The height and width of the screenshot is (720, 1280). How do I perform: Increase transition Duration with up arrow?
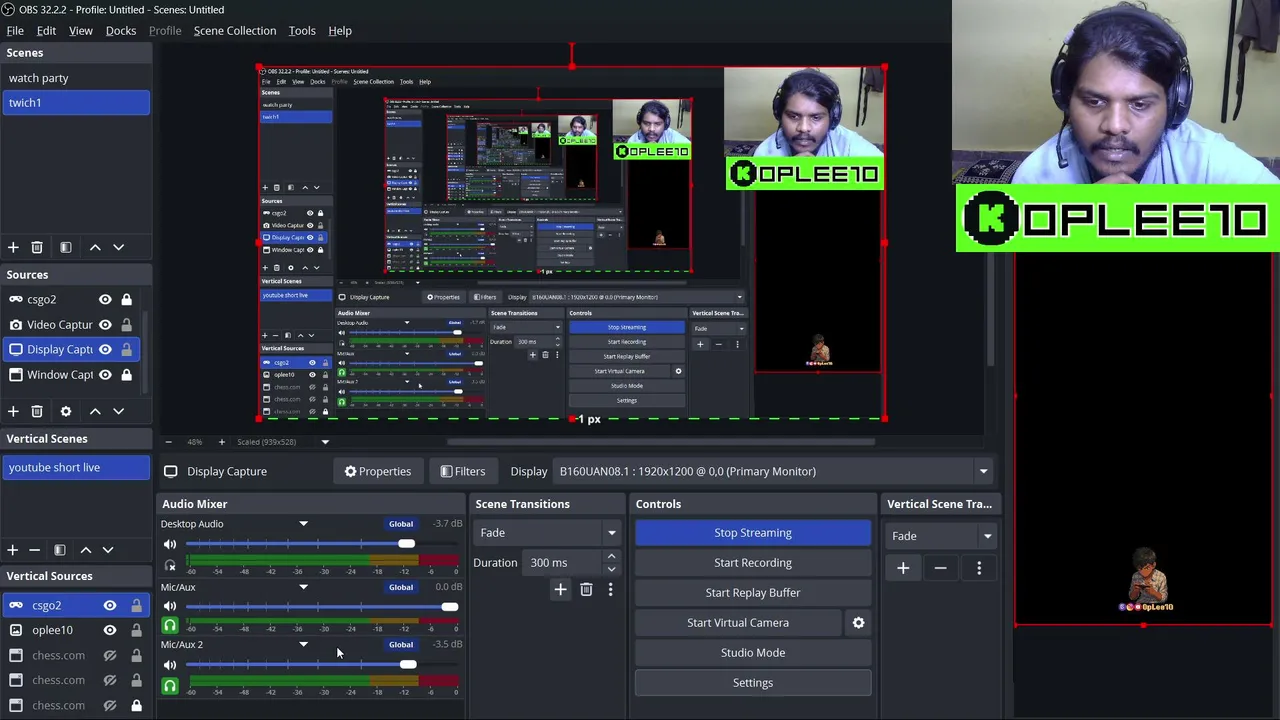pos(611,557)
